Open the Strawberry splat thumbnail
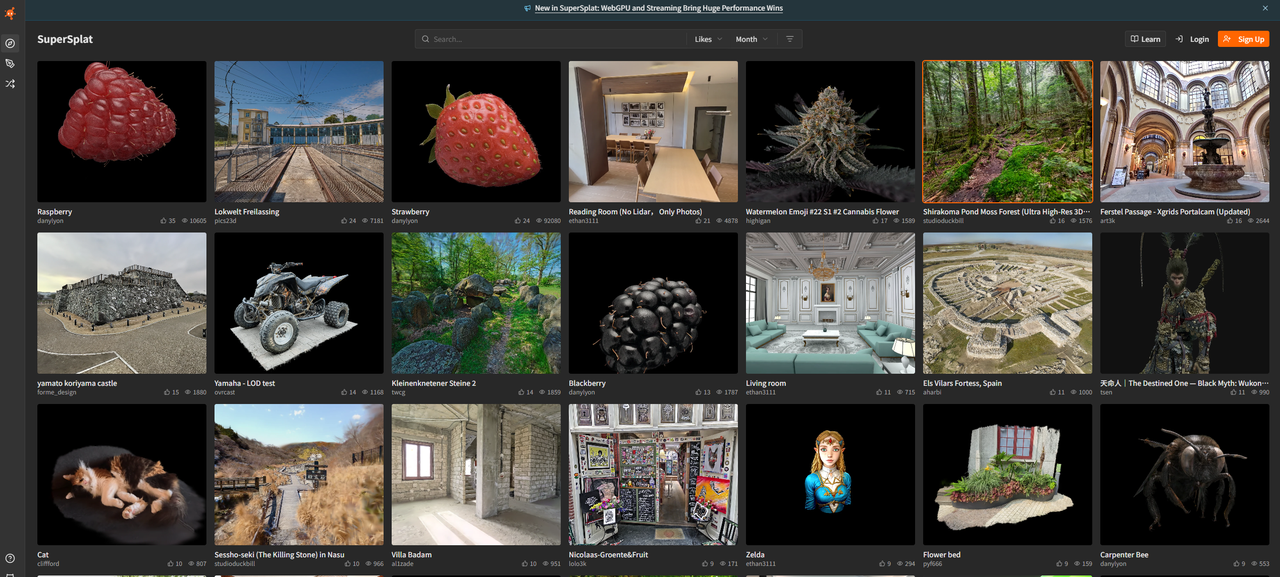This screenshot has height=577, width=1280. coord(476,132)
